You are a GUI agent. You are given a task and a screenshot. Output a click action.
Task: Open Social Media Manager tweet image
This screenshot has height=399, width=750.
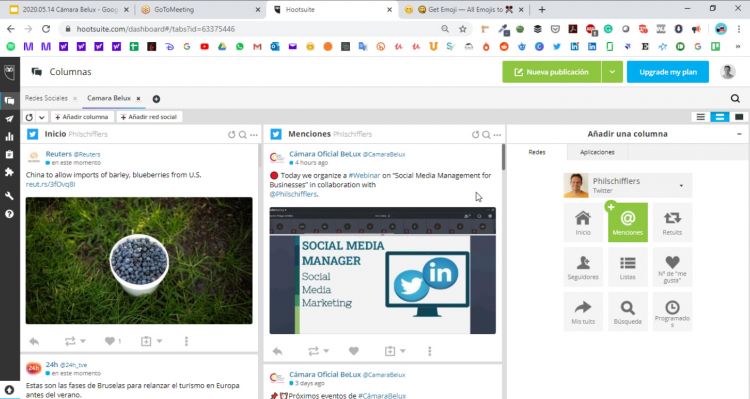pos(383,270)
